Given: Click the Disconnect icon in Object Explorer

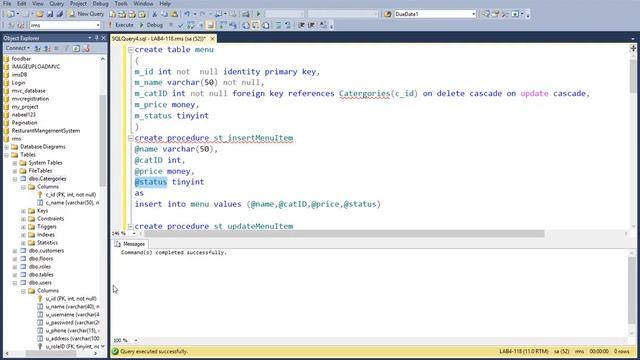Looking at the screenshot, I should click(47, 49).
